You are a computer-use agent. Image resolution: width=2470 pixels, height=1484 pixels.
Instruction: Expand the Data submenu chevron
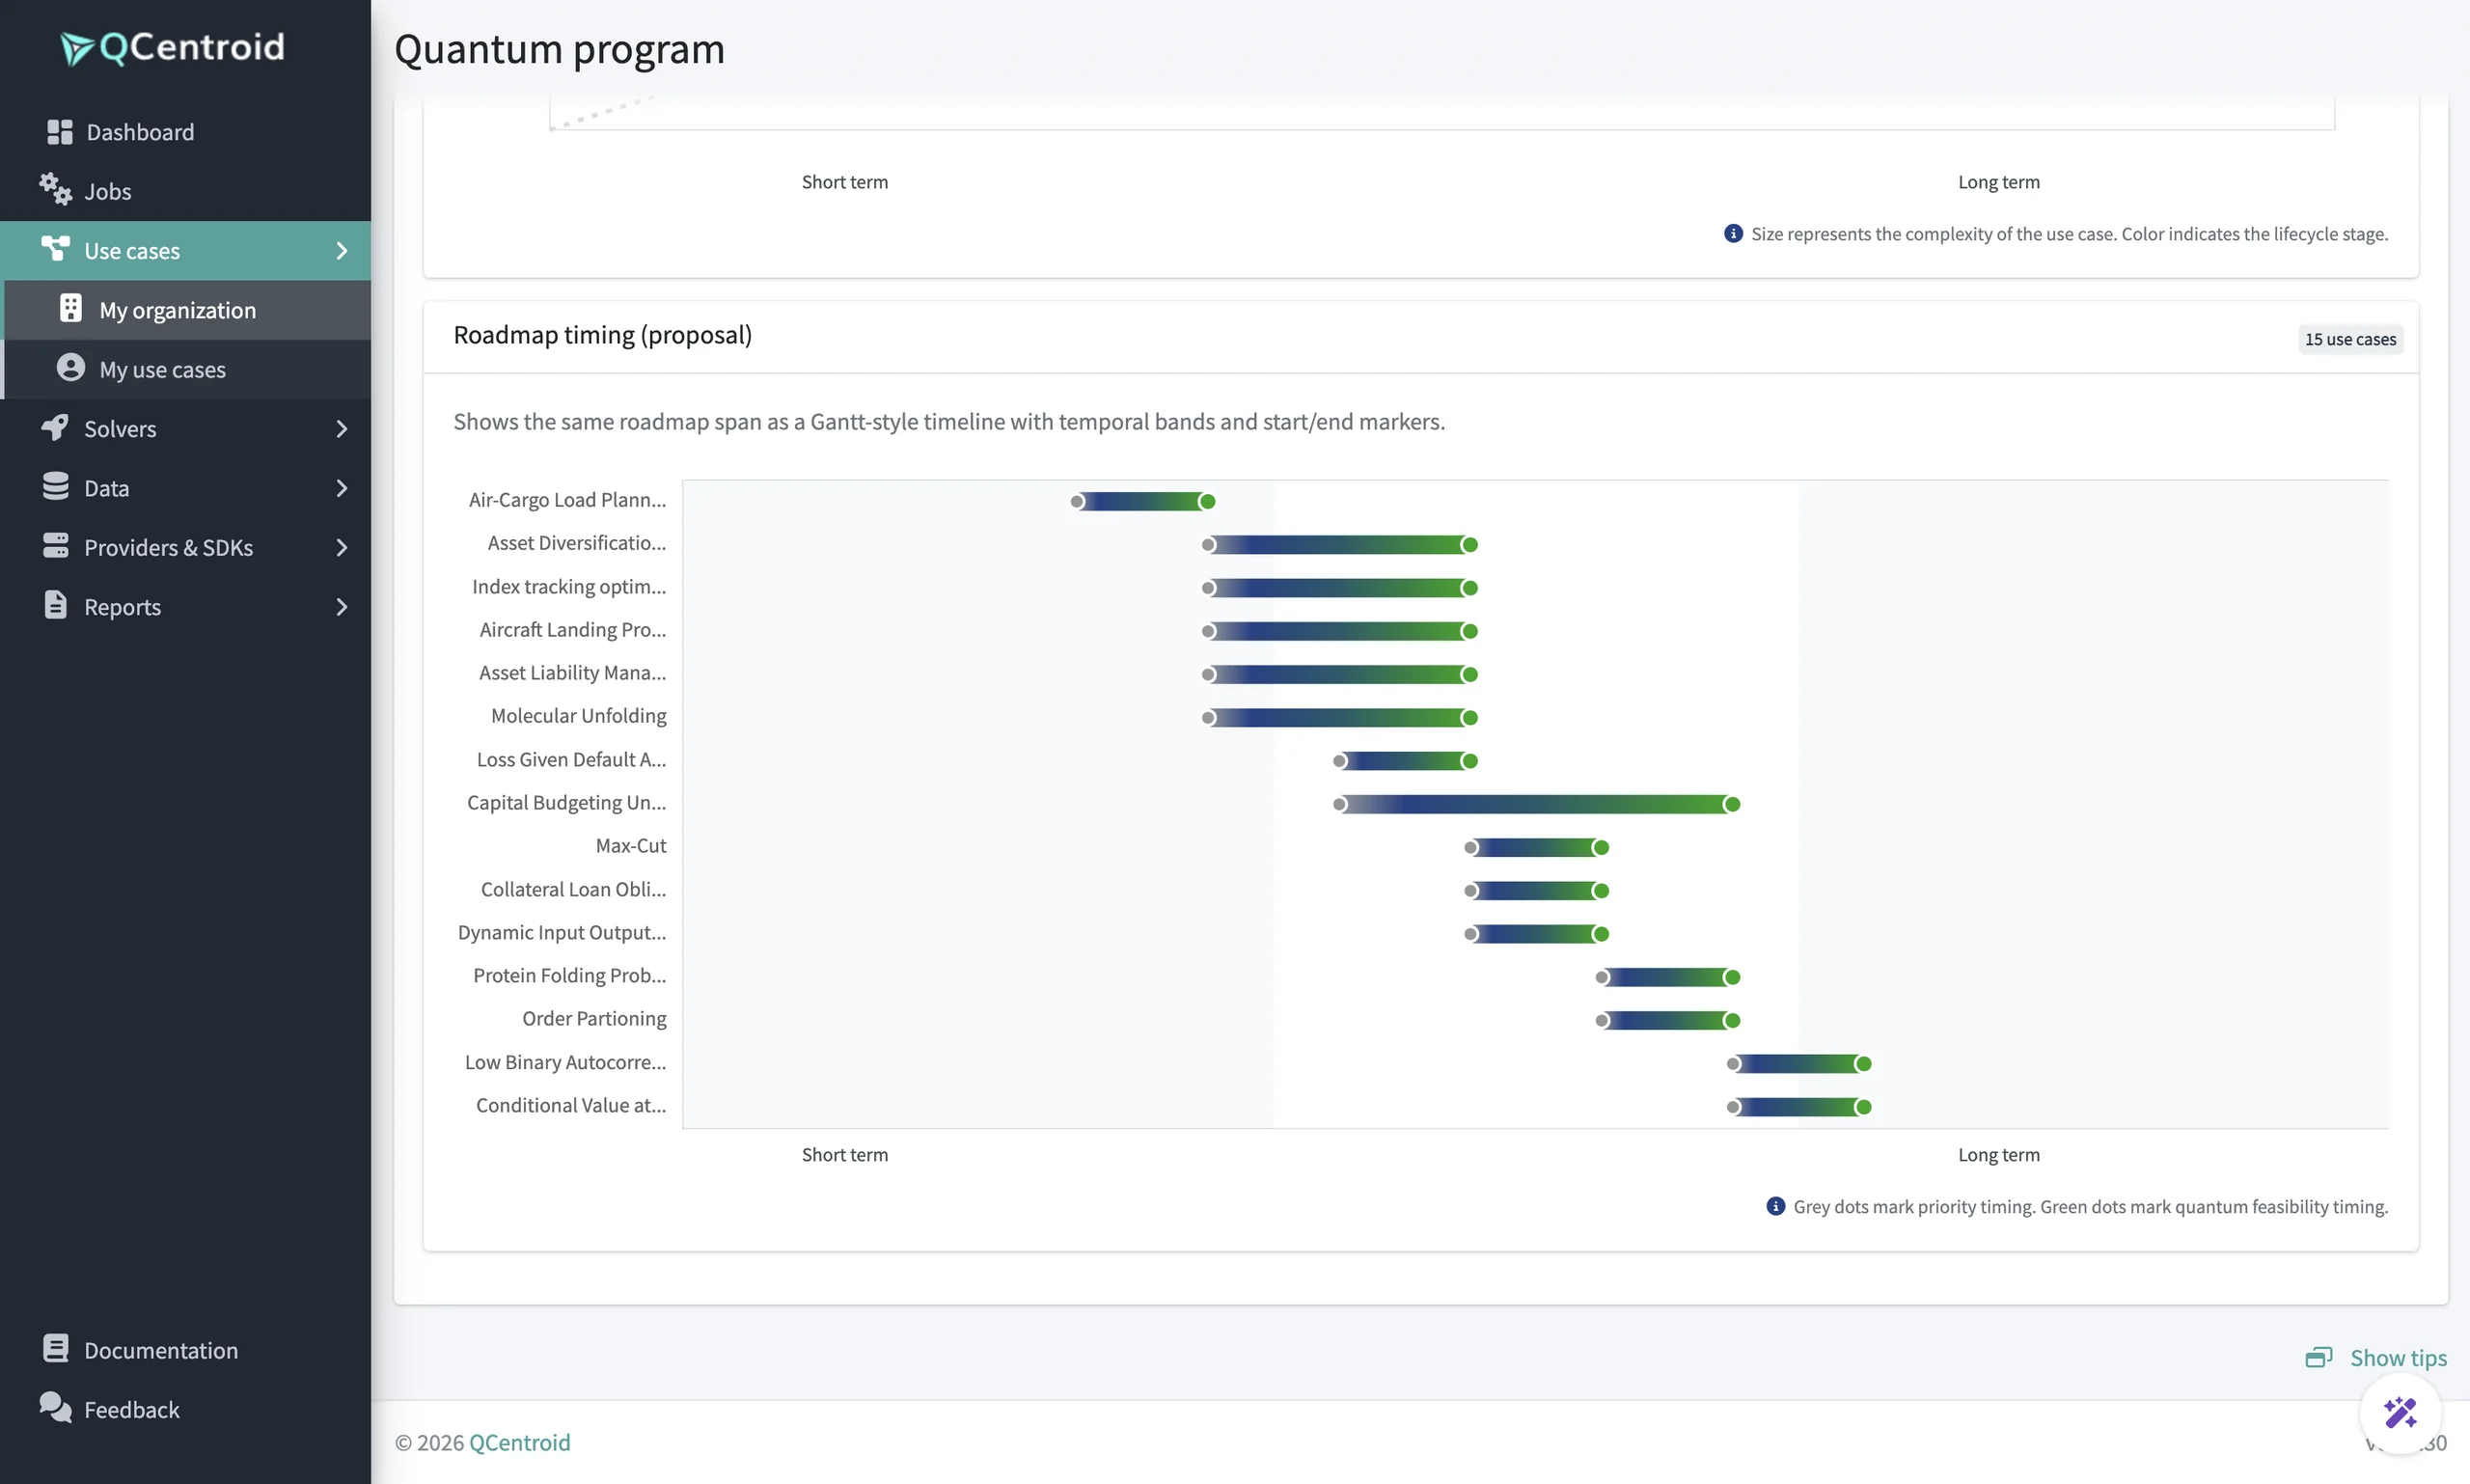click(342, 488)
